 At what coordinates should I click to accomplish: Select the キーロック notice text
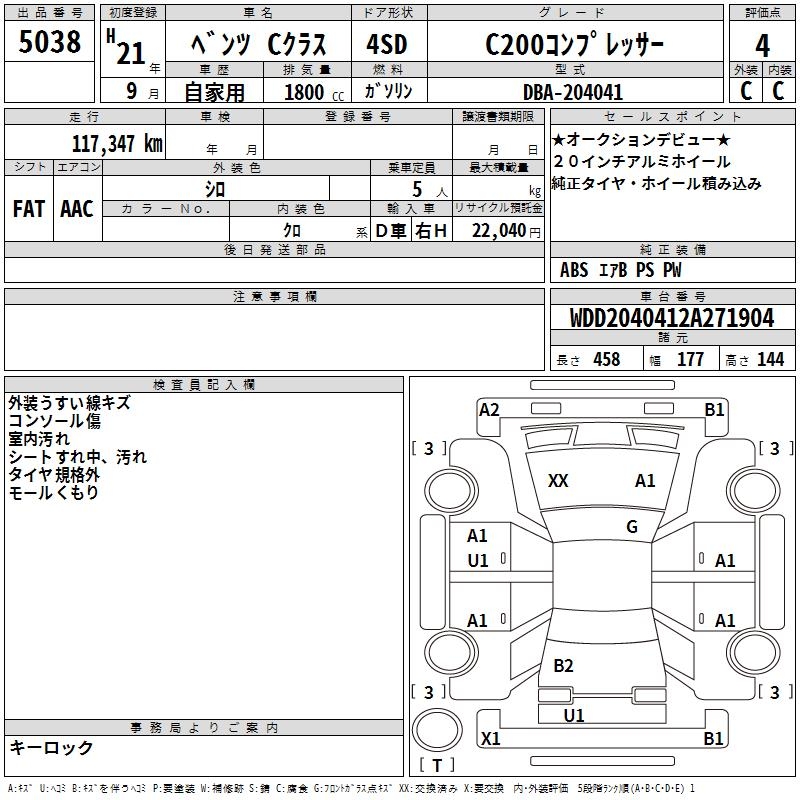pyautogui.click(x=51, y=747)
